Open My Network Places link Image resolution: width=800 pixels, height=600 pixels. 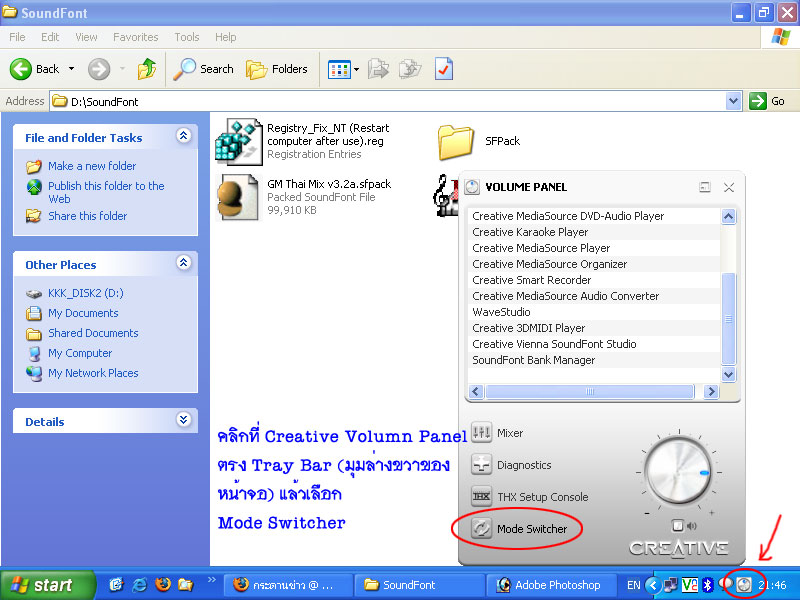pos(93,373)
